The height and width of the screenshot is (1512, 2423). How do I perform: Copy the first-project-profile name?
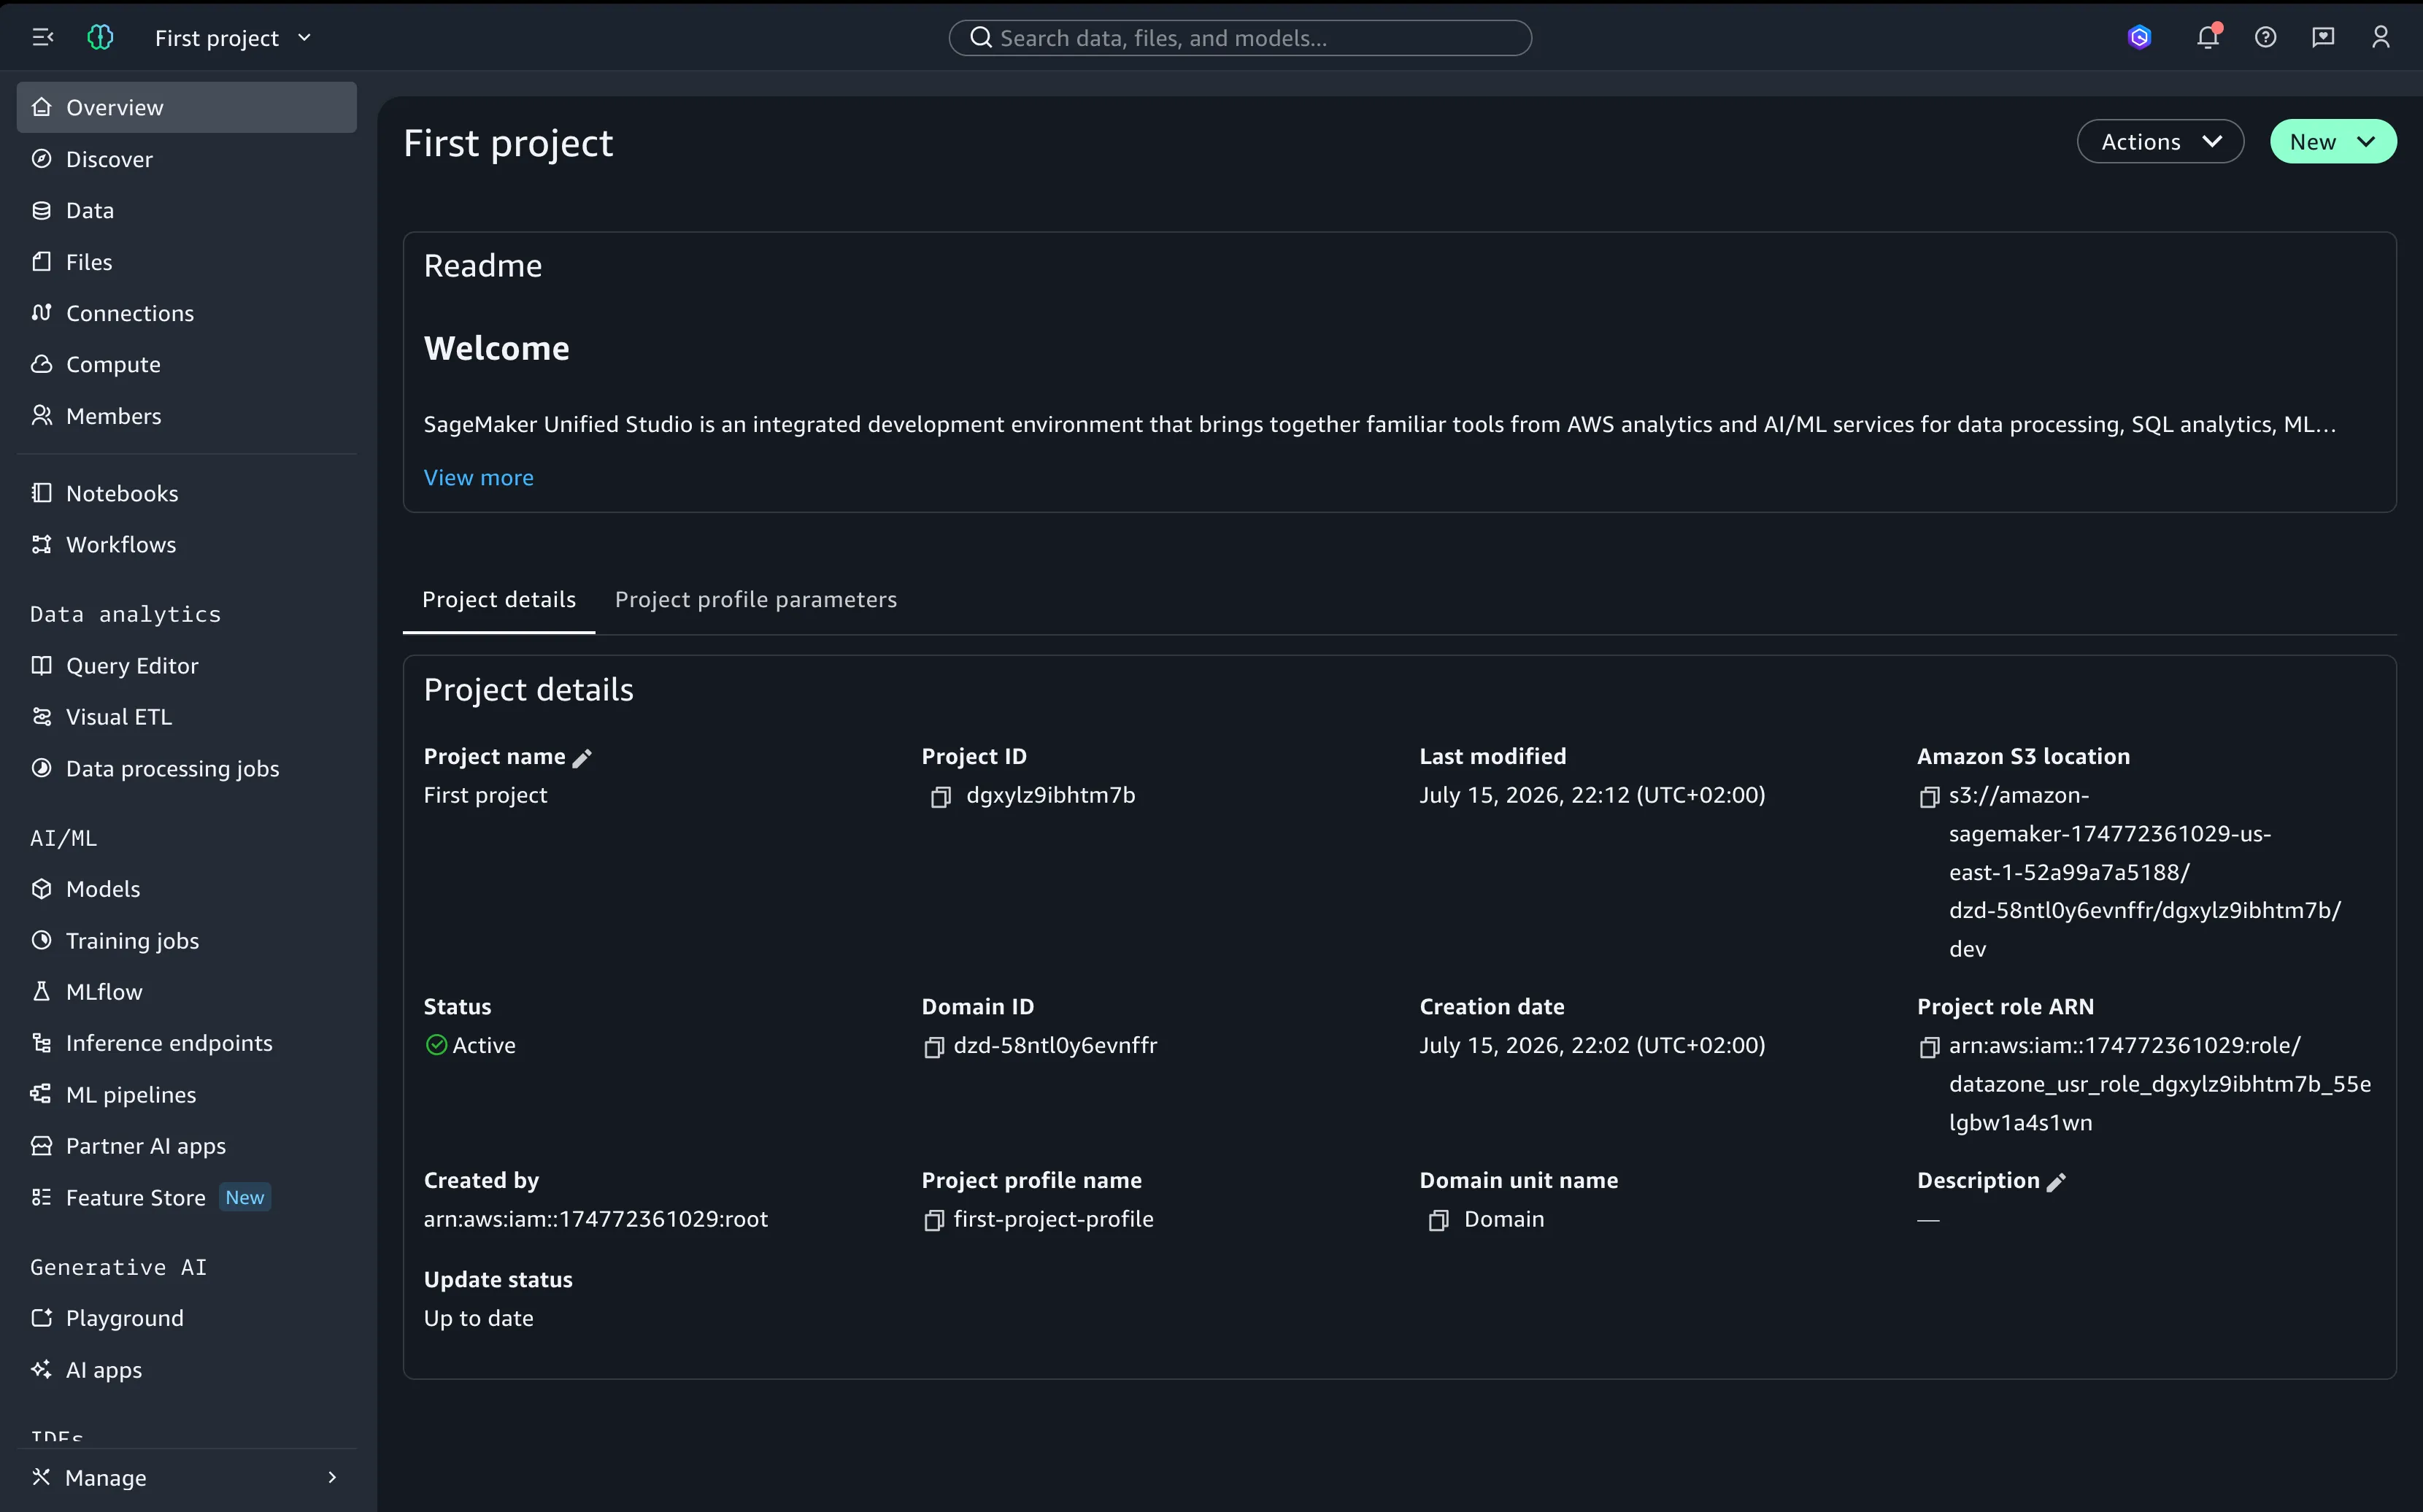coord(934,1221)
